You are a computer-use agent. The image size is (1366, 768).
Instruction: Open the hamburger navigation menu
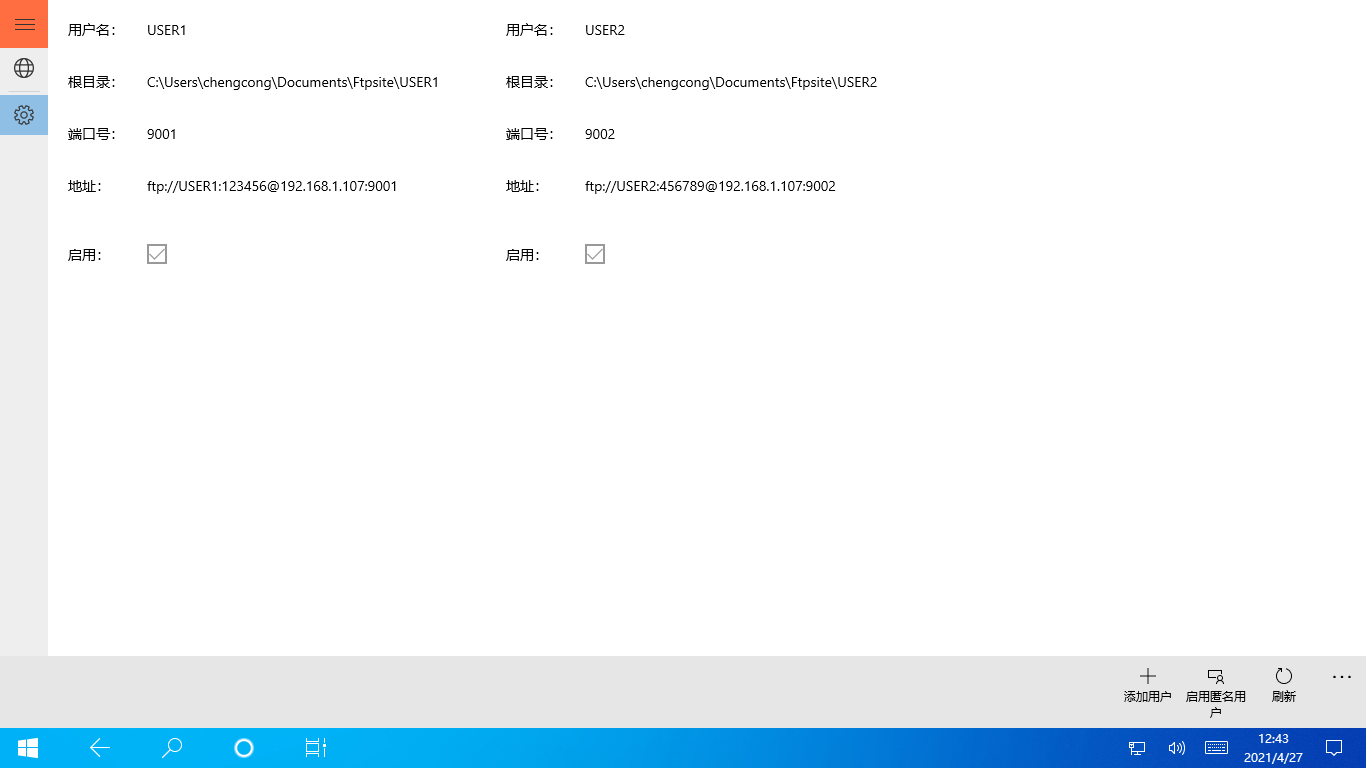click(x=24, y=24)
